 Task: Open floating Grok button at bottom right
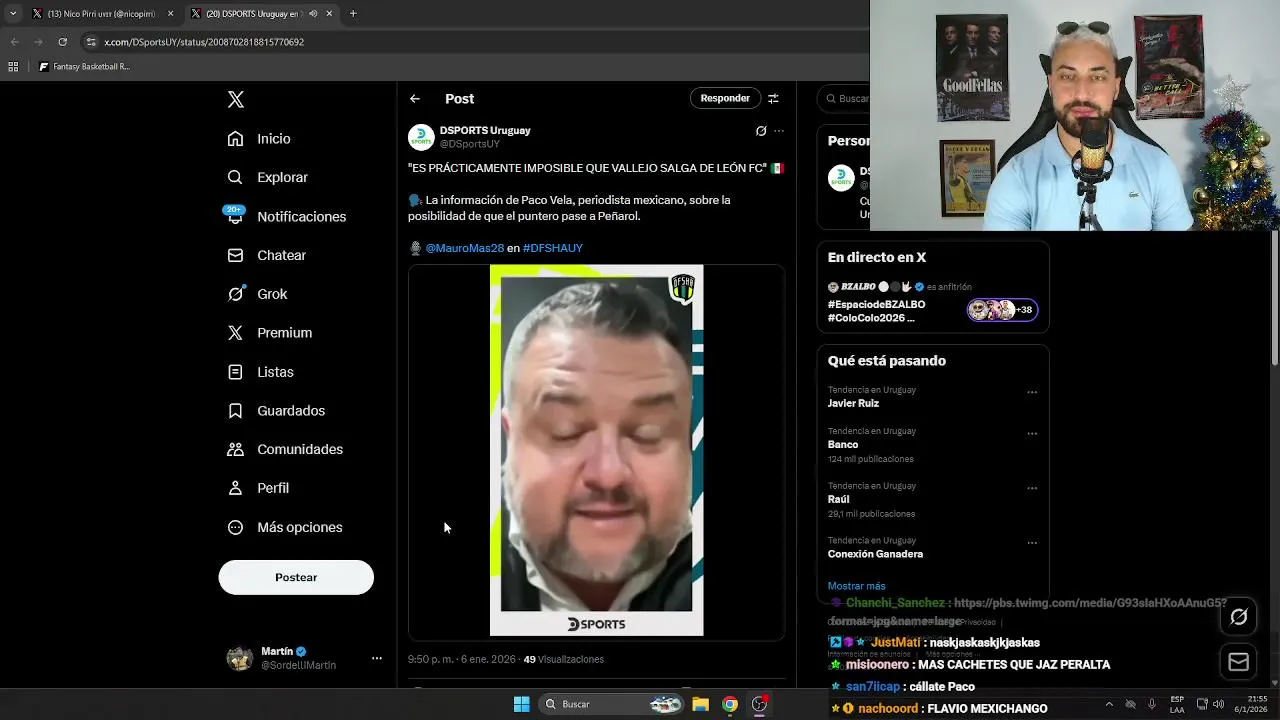pyautogui.click(x=1239, y=617)
